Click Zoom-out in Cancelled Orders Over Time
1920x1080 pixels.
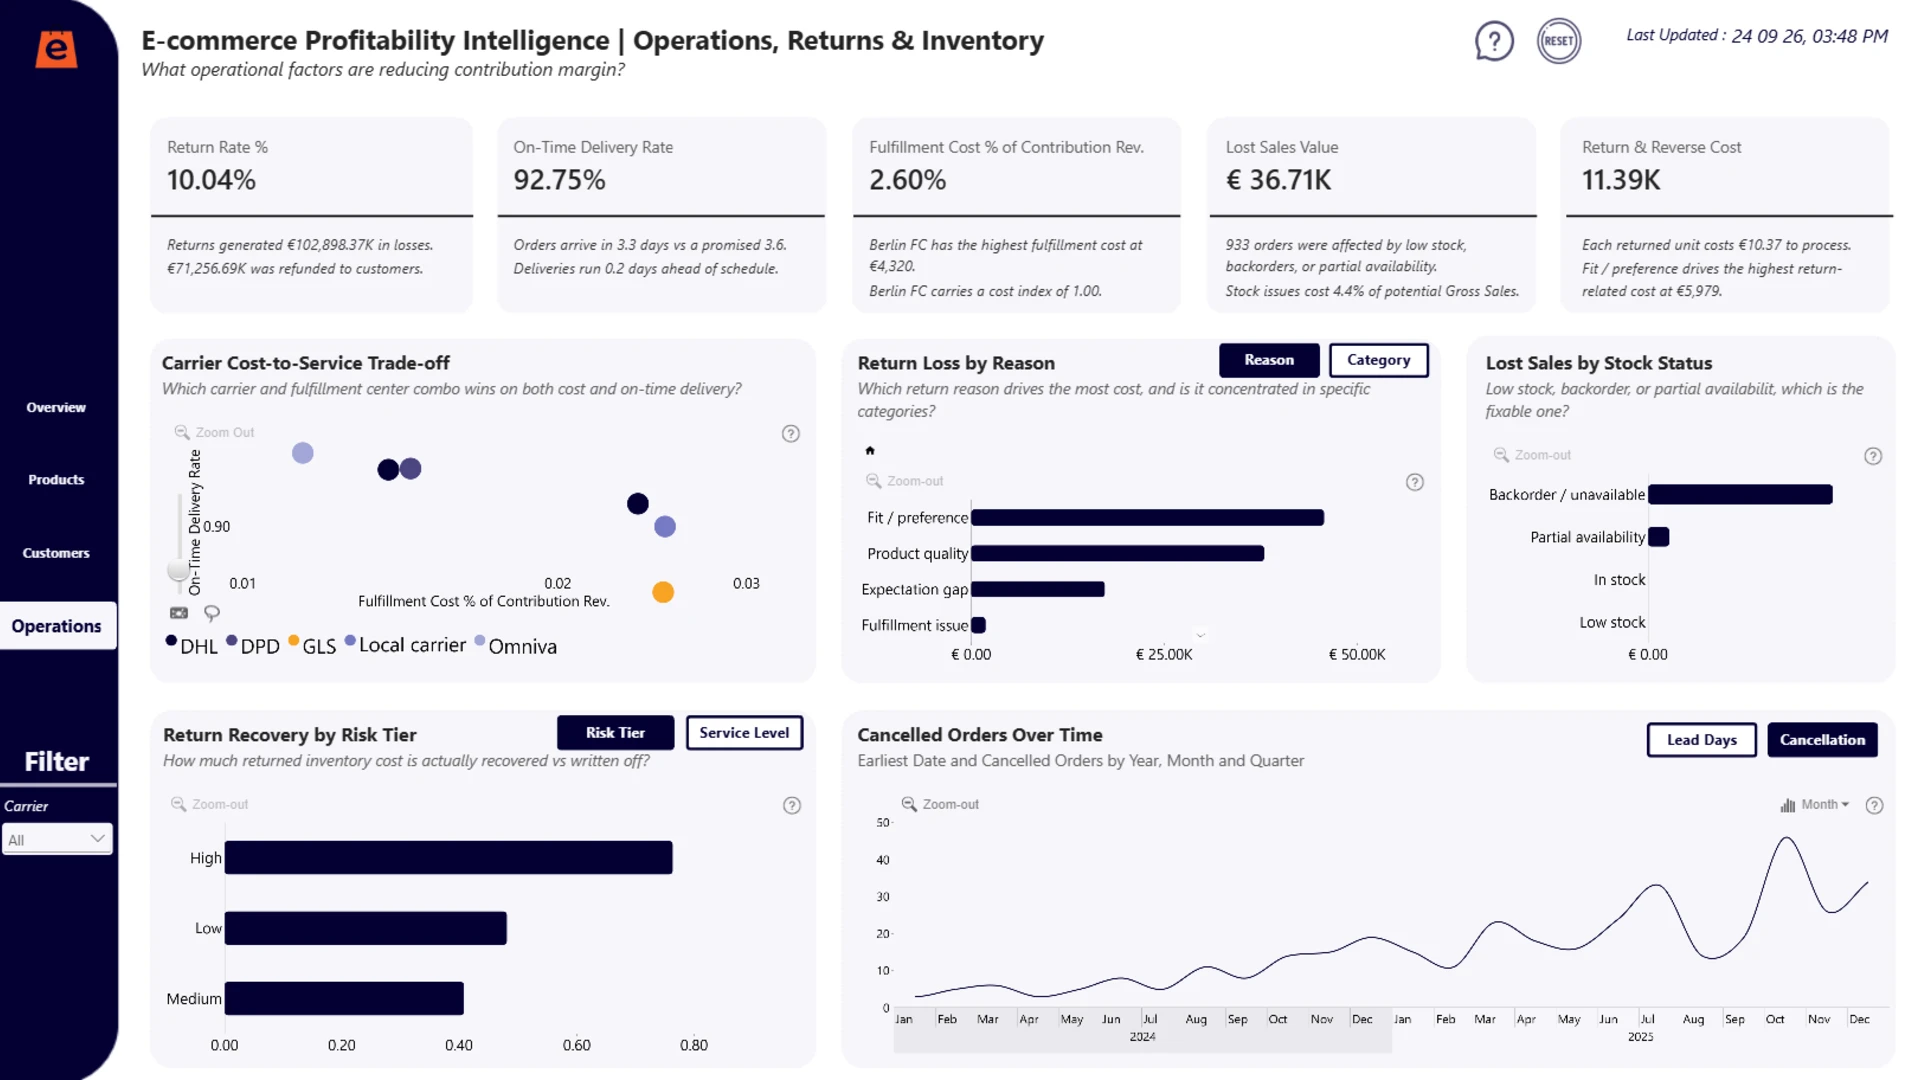click(x=940, y=804)
